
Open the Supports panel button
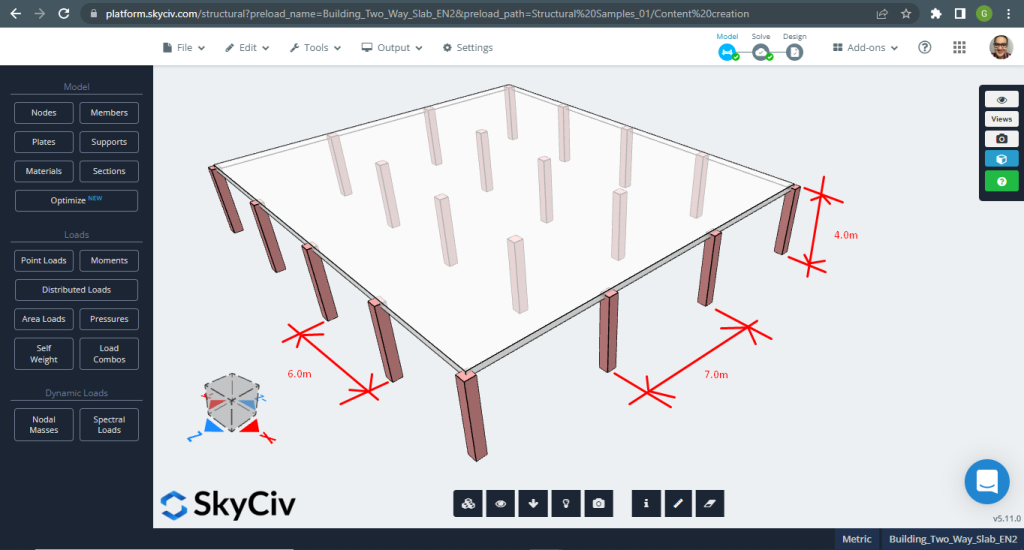tap(109, 142)
